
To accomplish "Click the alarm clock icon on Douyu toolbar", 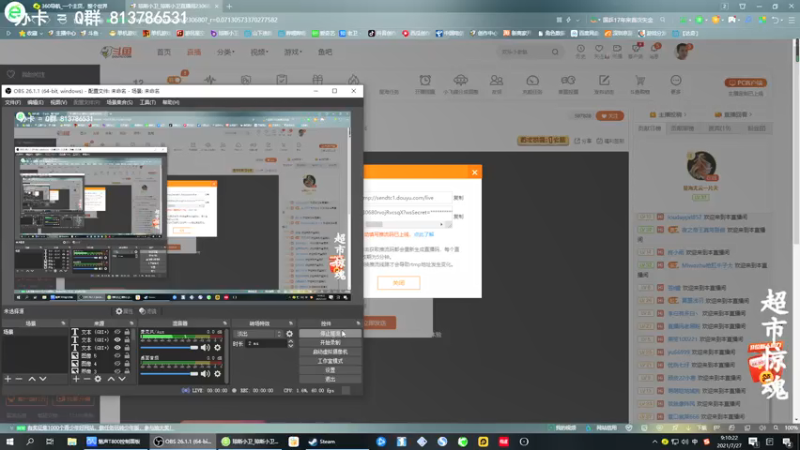I will [424, 81].
